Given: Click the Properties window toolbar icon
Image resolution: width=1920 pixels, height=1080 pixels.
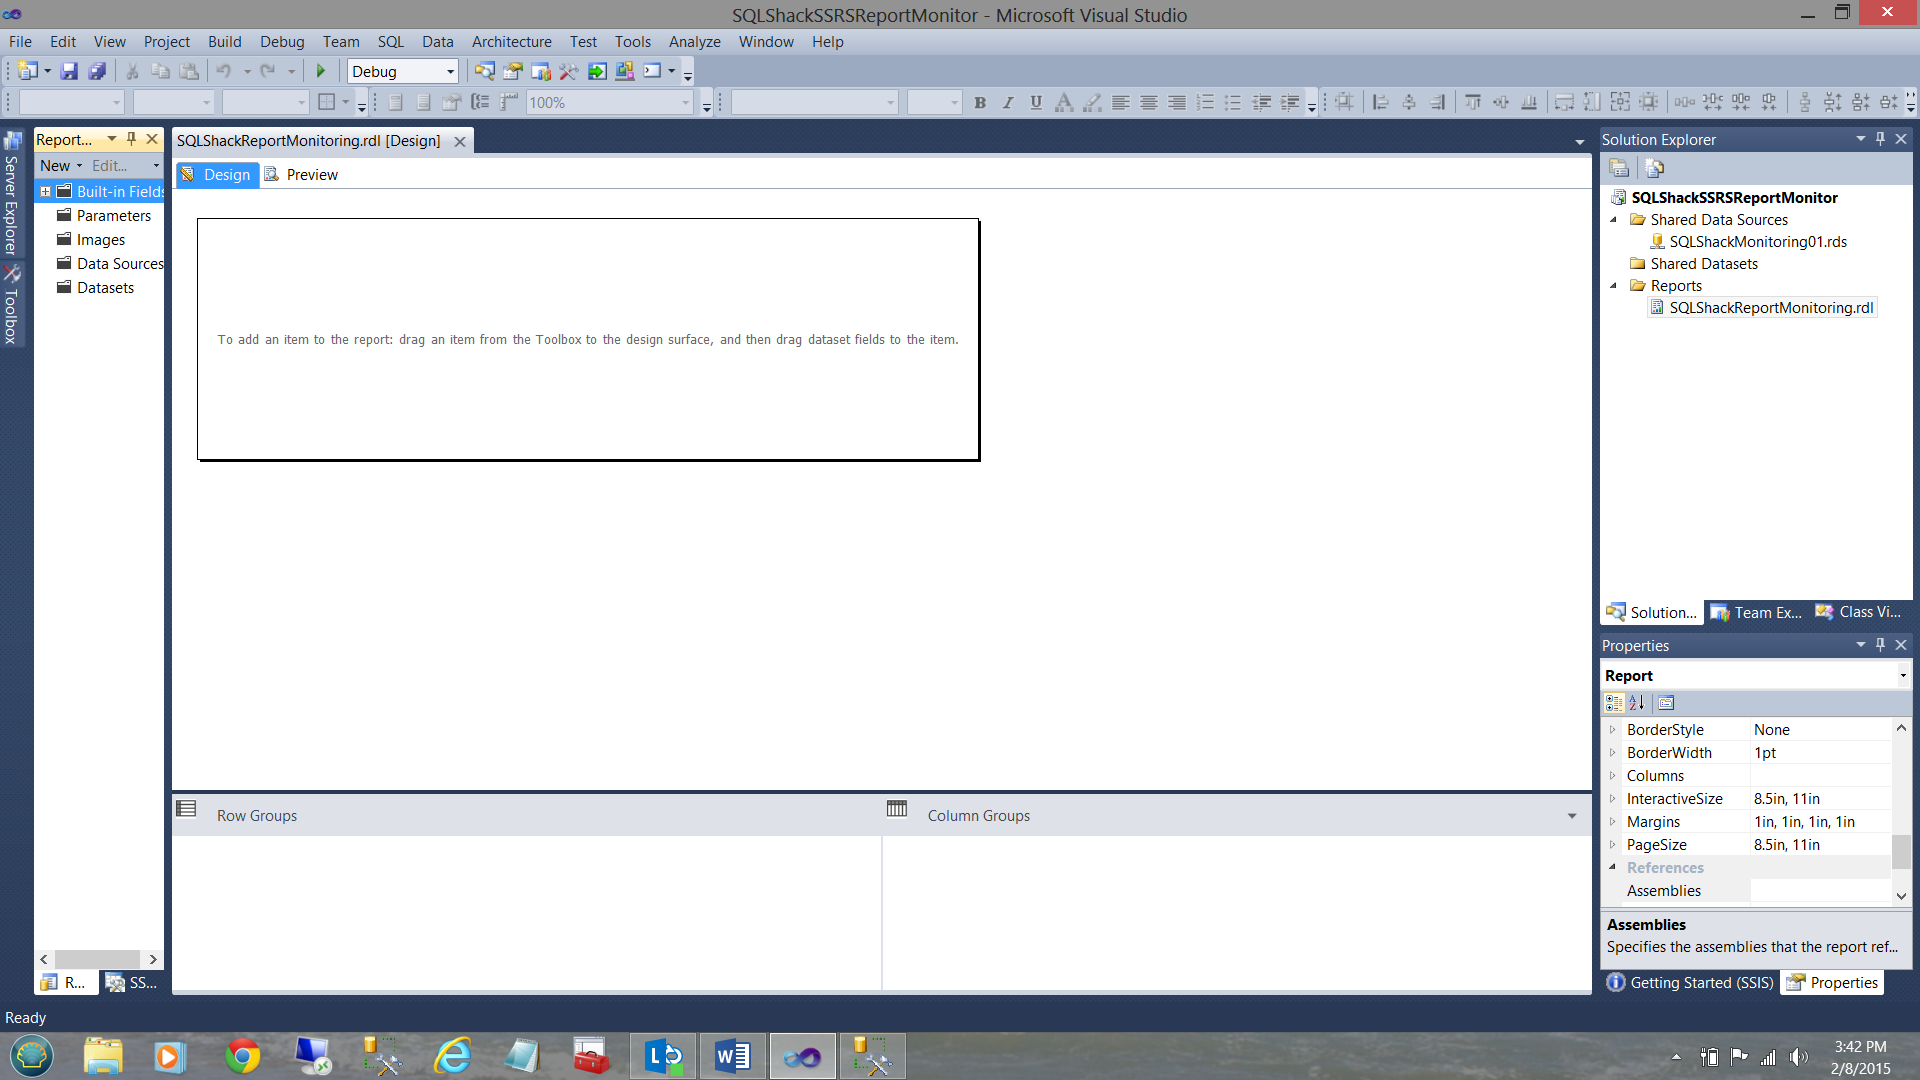Looking at the screenshot, I should coord(513,71).
